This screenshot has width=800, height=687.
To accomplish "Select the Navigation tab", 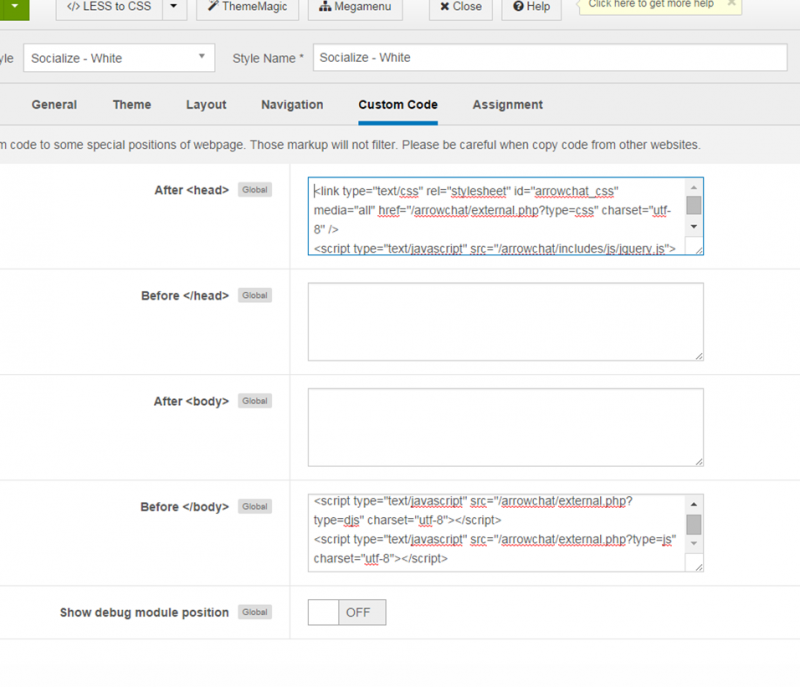I will tap(292, 105).
